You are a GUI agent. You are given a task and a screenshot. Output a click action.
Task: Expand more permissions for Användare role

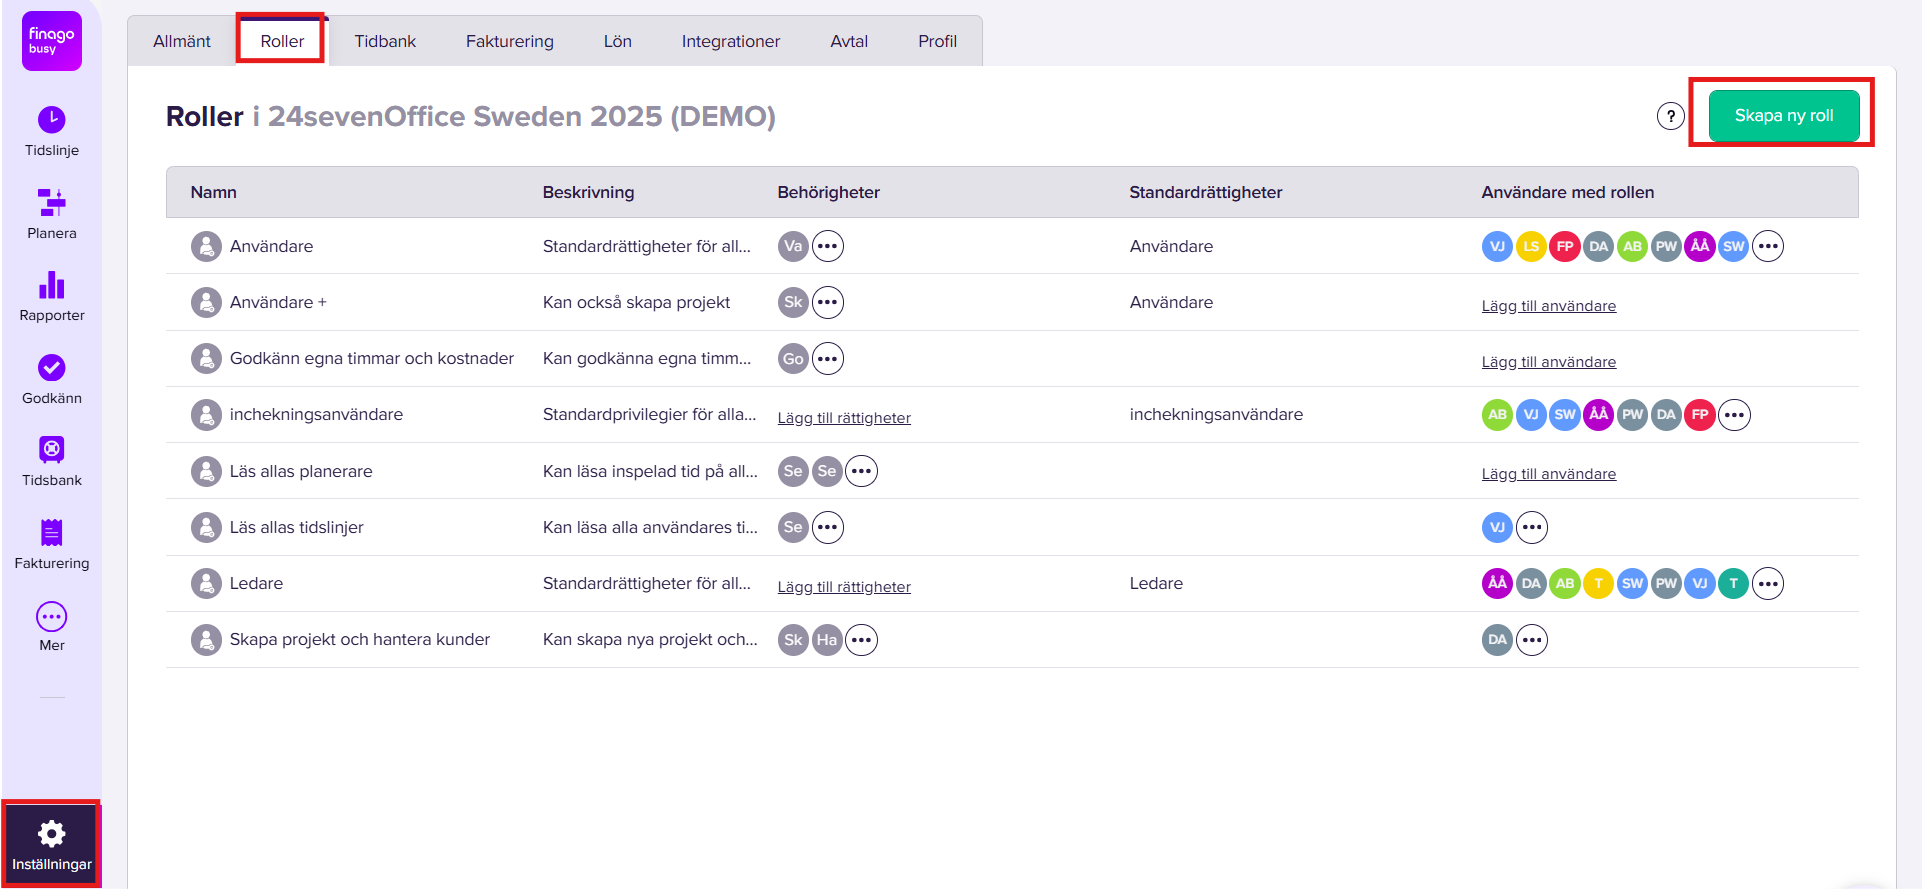(828, 246)
